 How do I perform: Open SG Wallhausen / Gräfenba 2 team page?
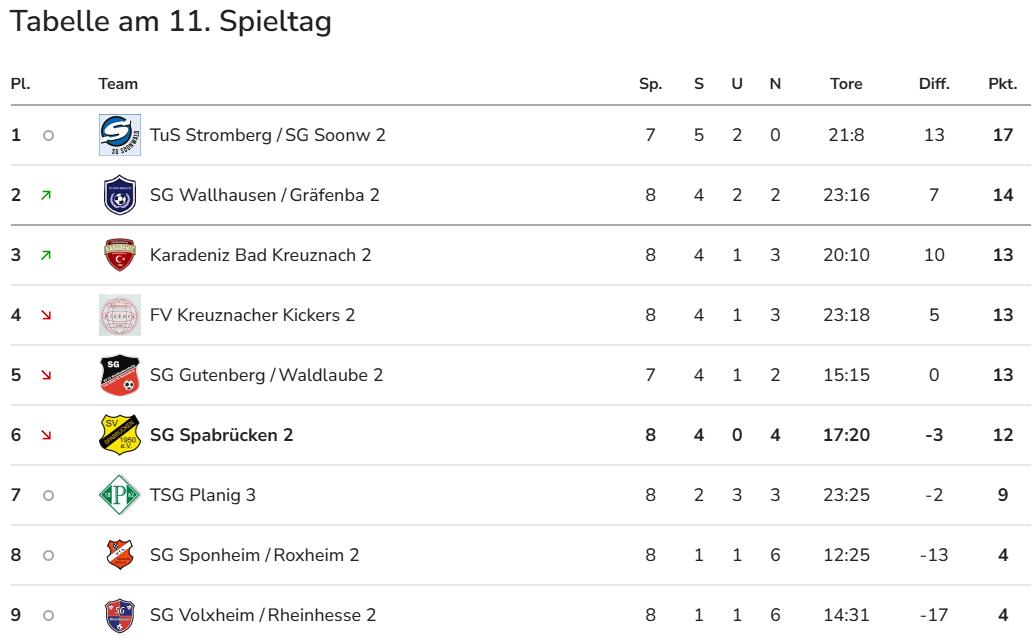(x=264, y=195)
